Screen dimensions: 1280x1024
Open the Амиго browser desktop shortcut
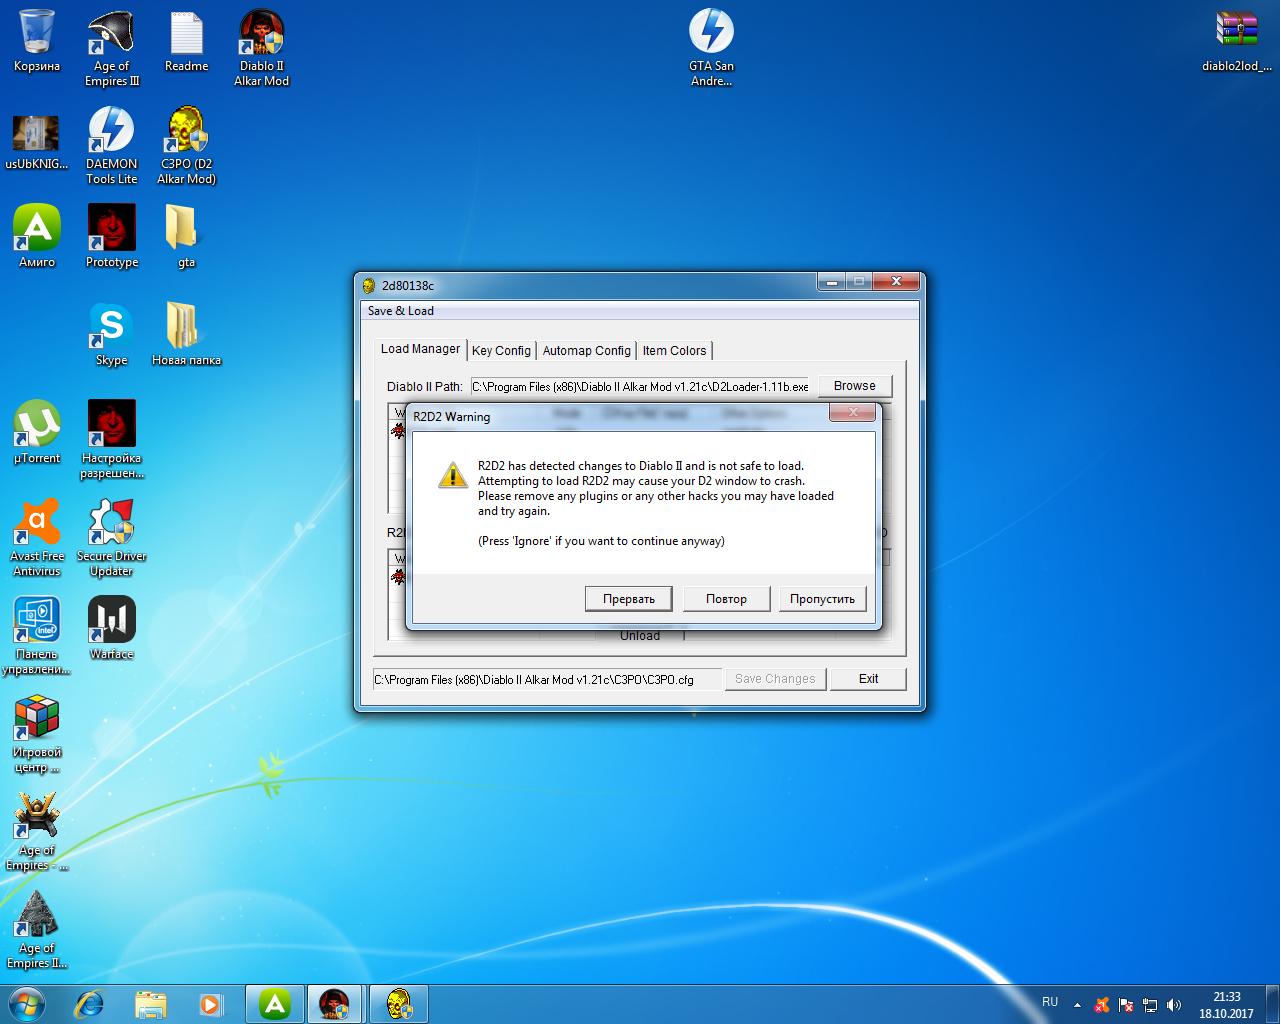pos(37,236)
